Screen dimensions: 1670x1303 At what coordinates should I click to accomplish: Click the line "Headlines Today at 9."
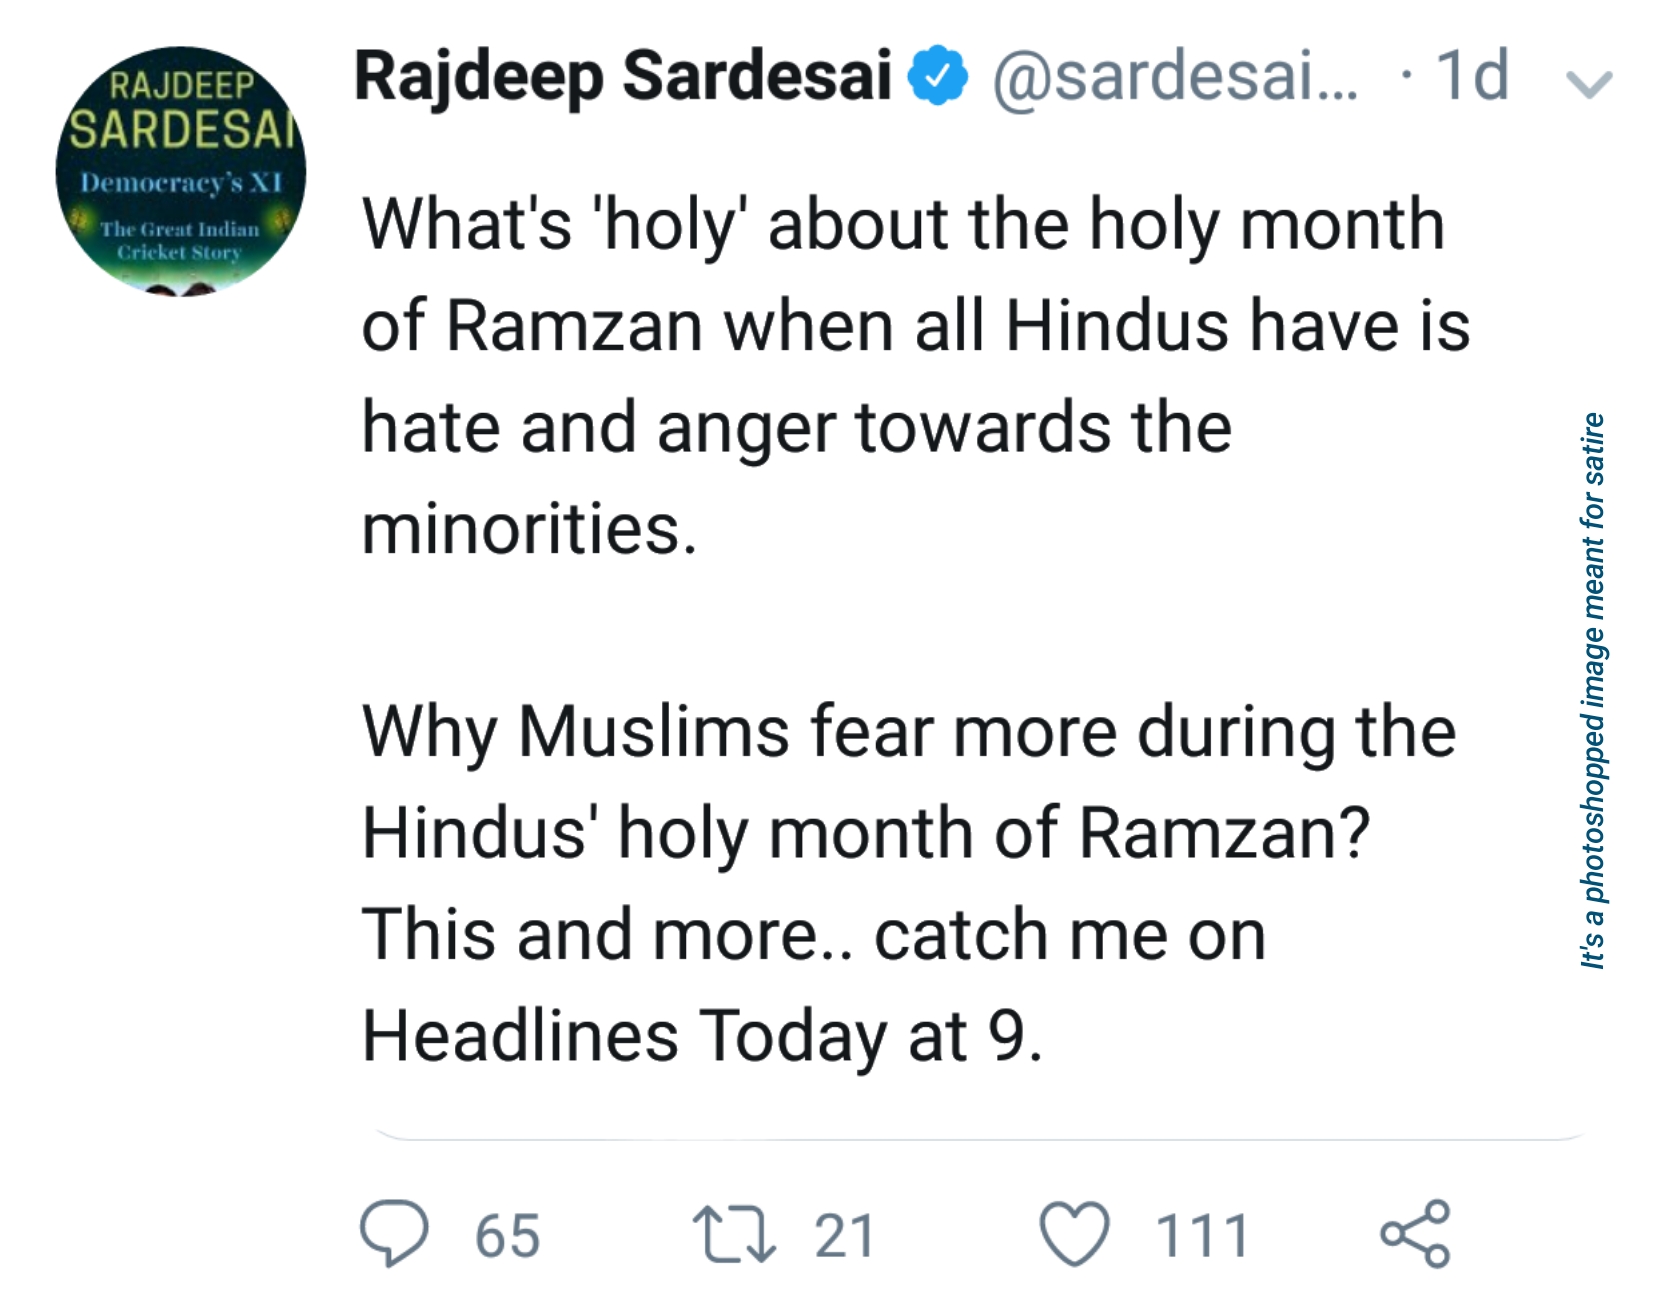point(702,1036)
